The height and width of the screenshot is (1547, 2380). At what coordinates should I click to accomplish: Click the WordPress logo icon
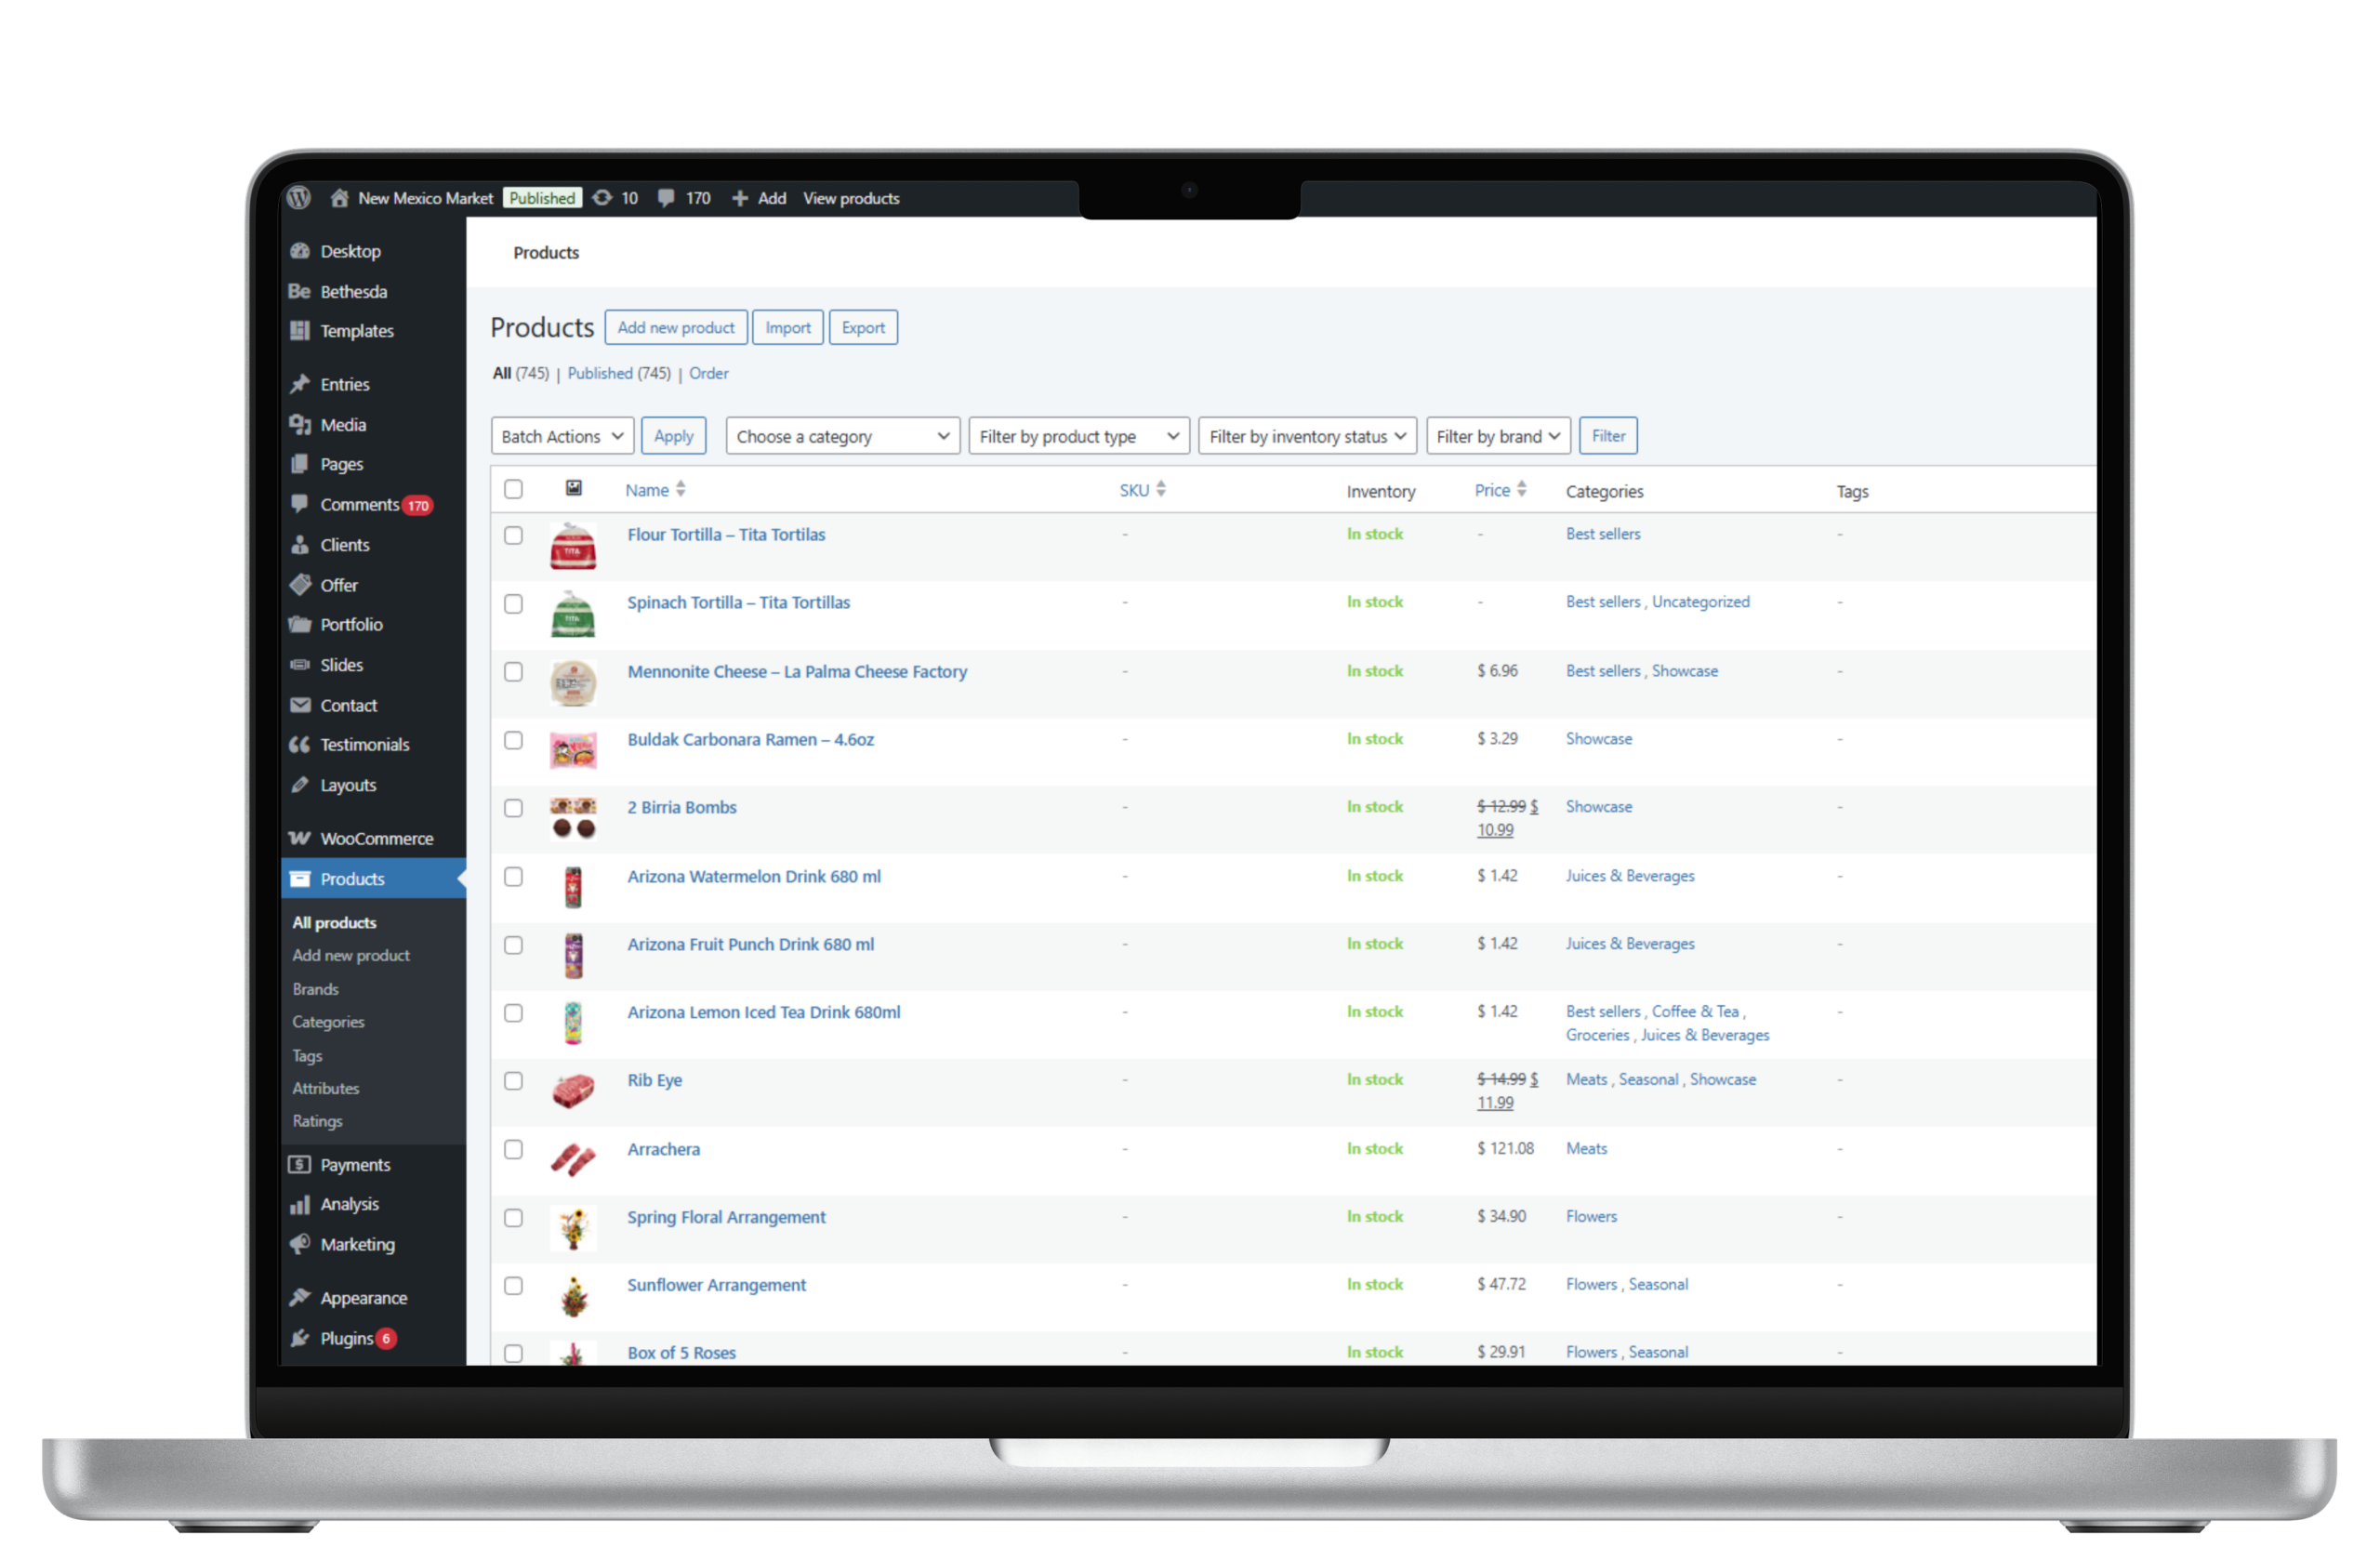tap(299, 198)
